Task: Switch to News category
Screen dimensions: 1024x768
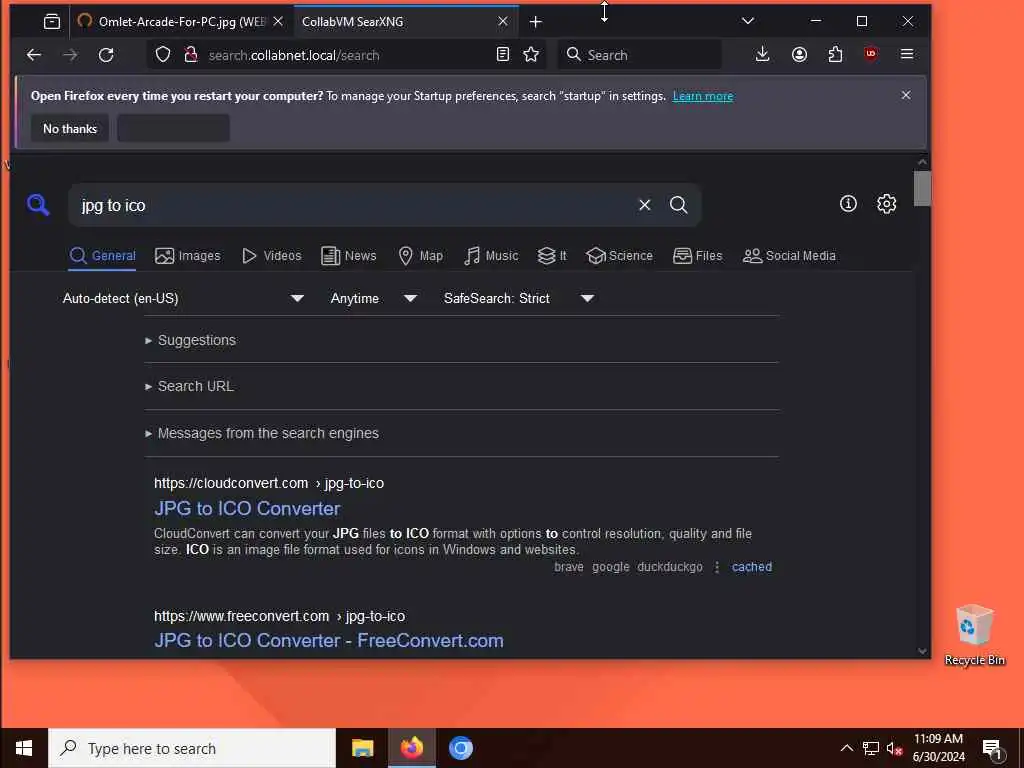Action: point(349,255)
